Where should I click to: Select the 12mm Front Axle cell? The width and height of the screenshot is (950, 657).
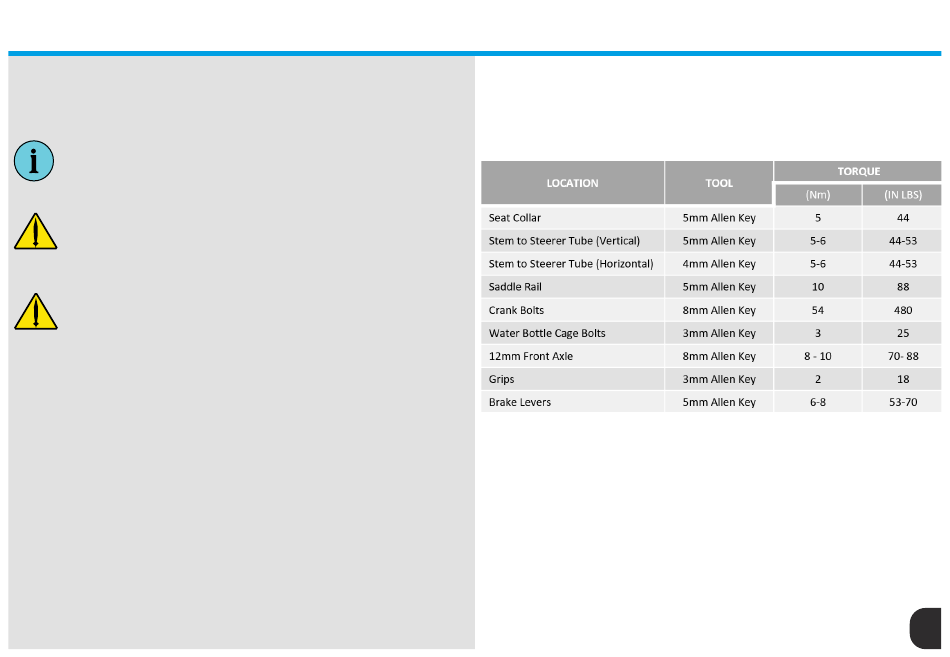pyautogui.click(x=573, y=356)
